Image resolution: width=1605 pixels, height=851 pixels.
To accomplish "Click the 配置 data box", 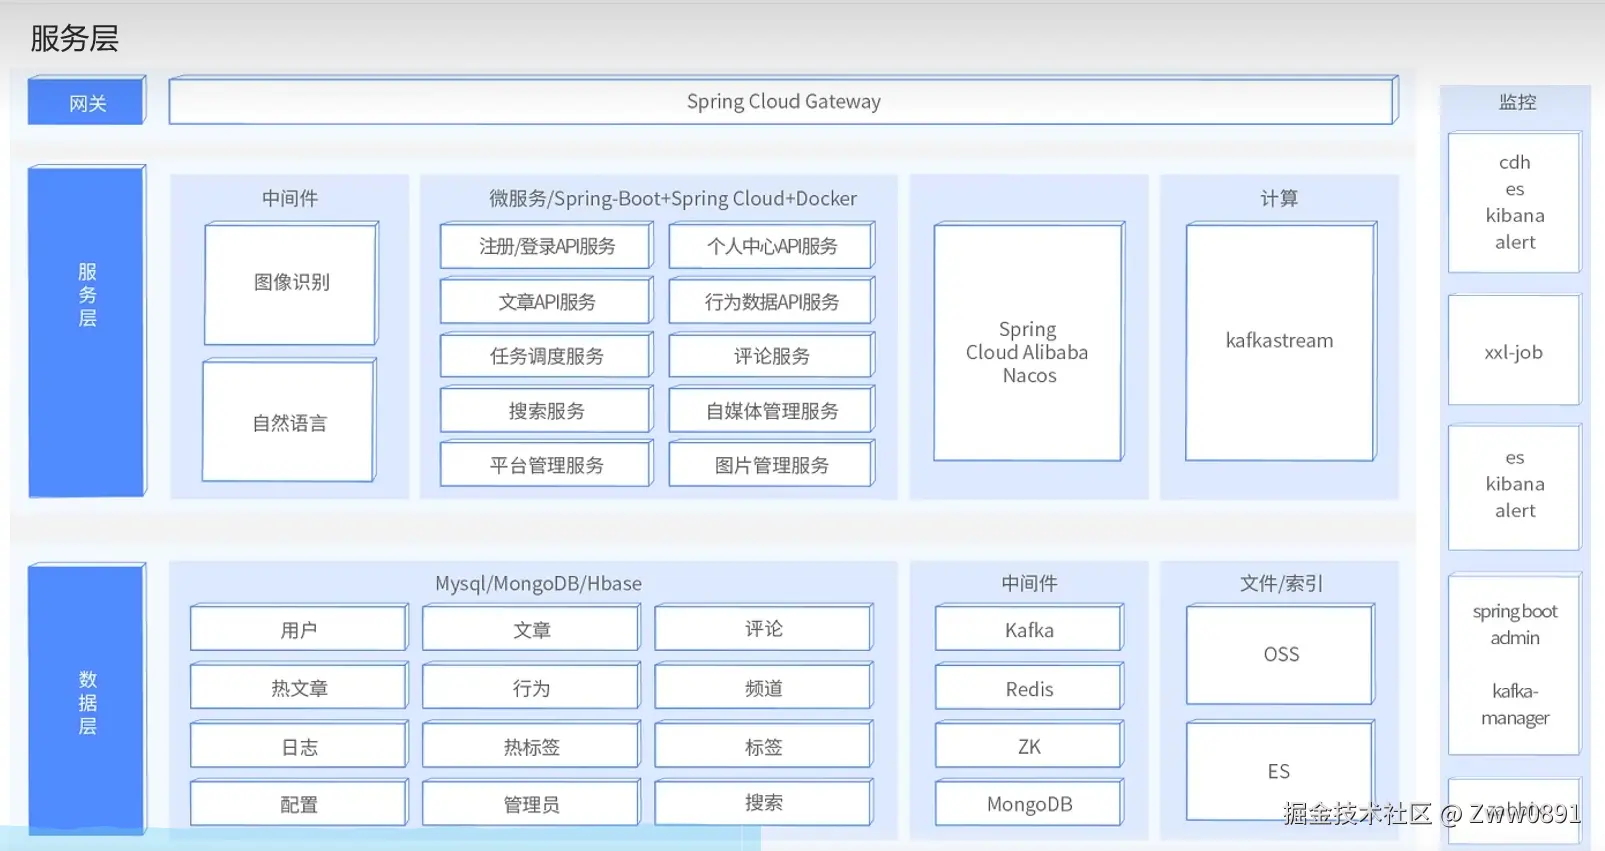I will (299, 803).
